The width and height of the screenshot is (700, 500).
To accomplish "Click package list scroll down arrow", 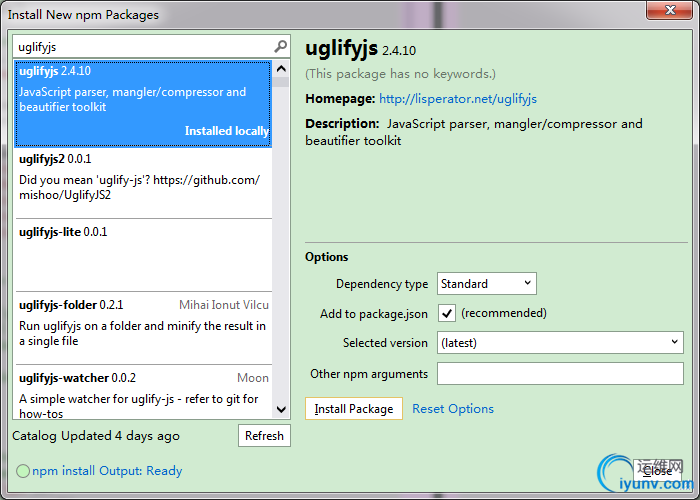I will (x=281, y=409).
